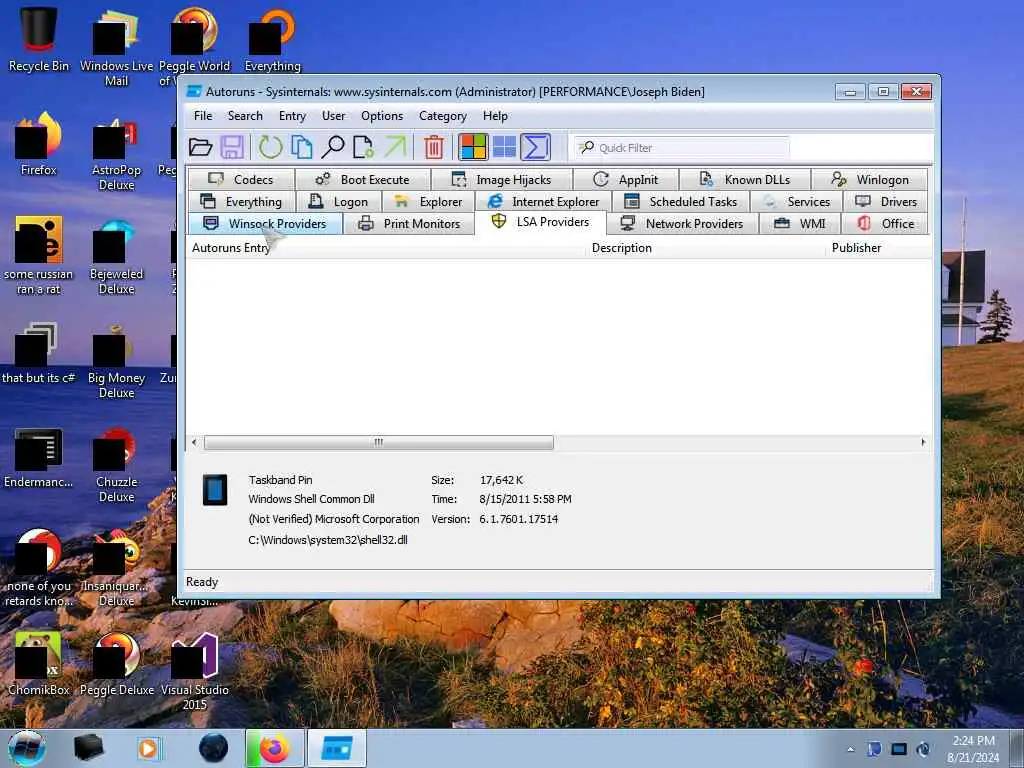Image resolution: width=1024 pixels, height=768 pixels.
Task: Click the Open file toolbar icon
Action: [200, 147]
